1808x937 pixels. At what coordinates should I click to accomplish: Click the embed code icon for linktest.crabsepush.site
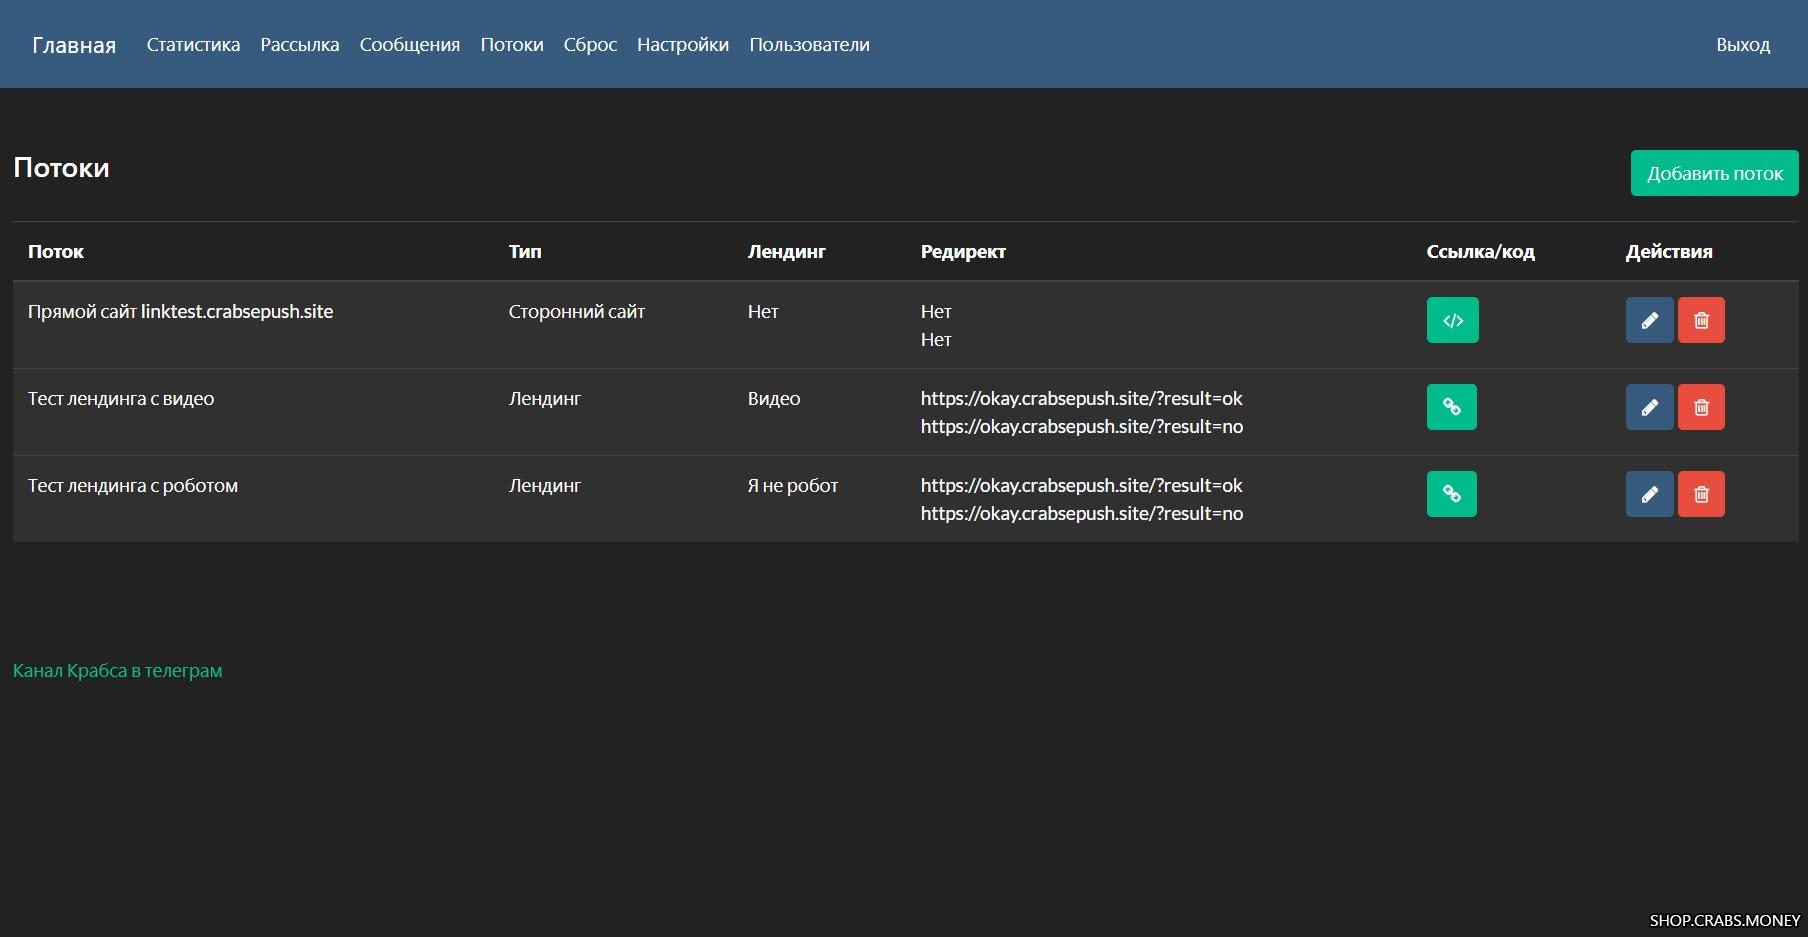1452,320
